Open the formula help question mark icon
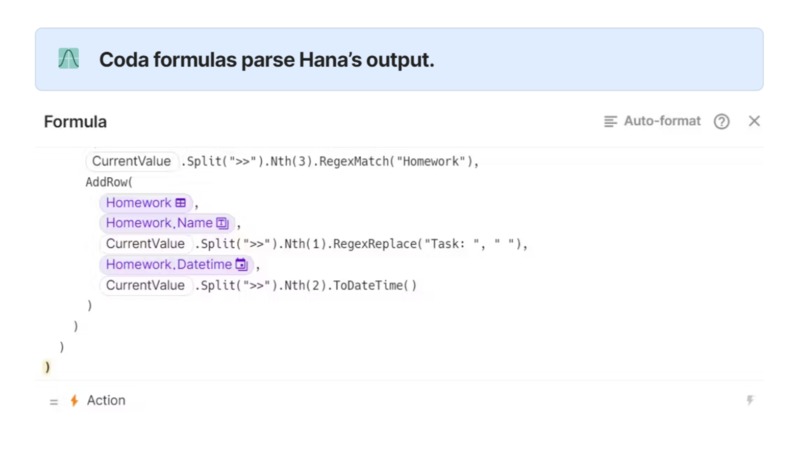 pyautogui.click(x=721, y=121)
